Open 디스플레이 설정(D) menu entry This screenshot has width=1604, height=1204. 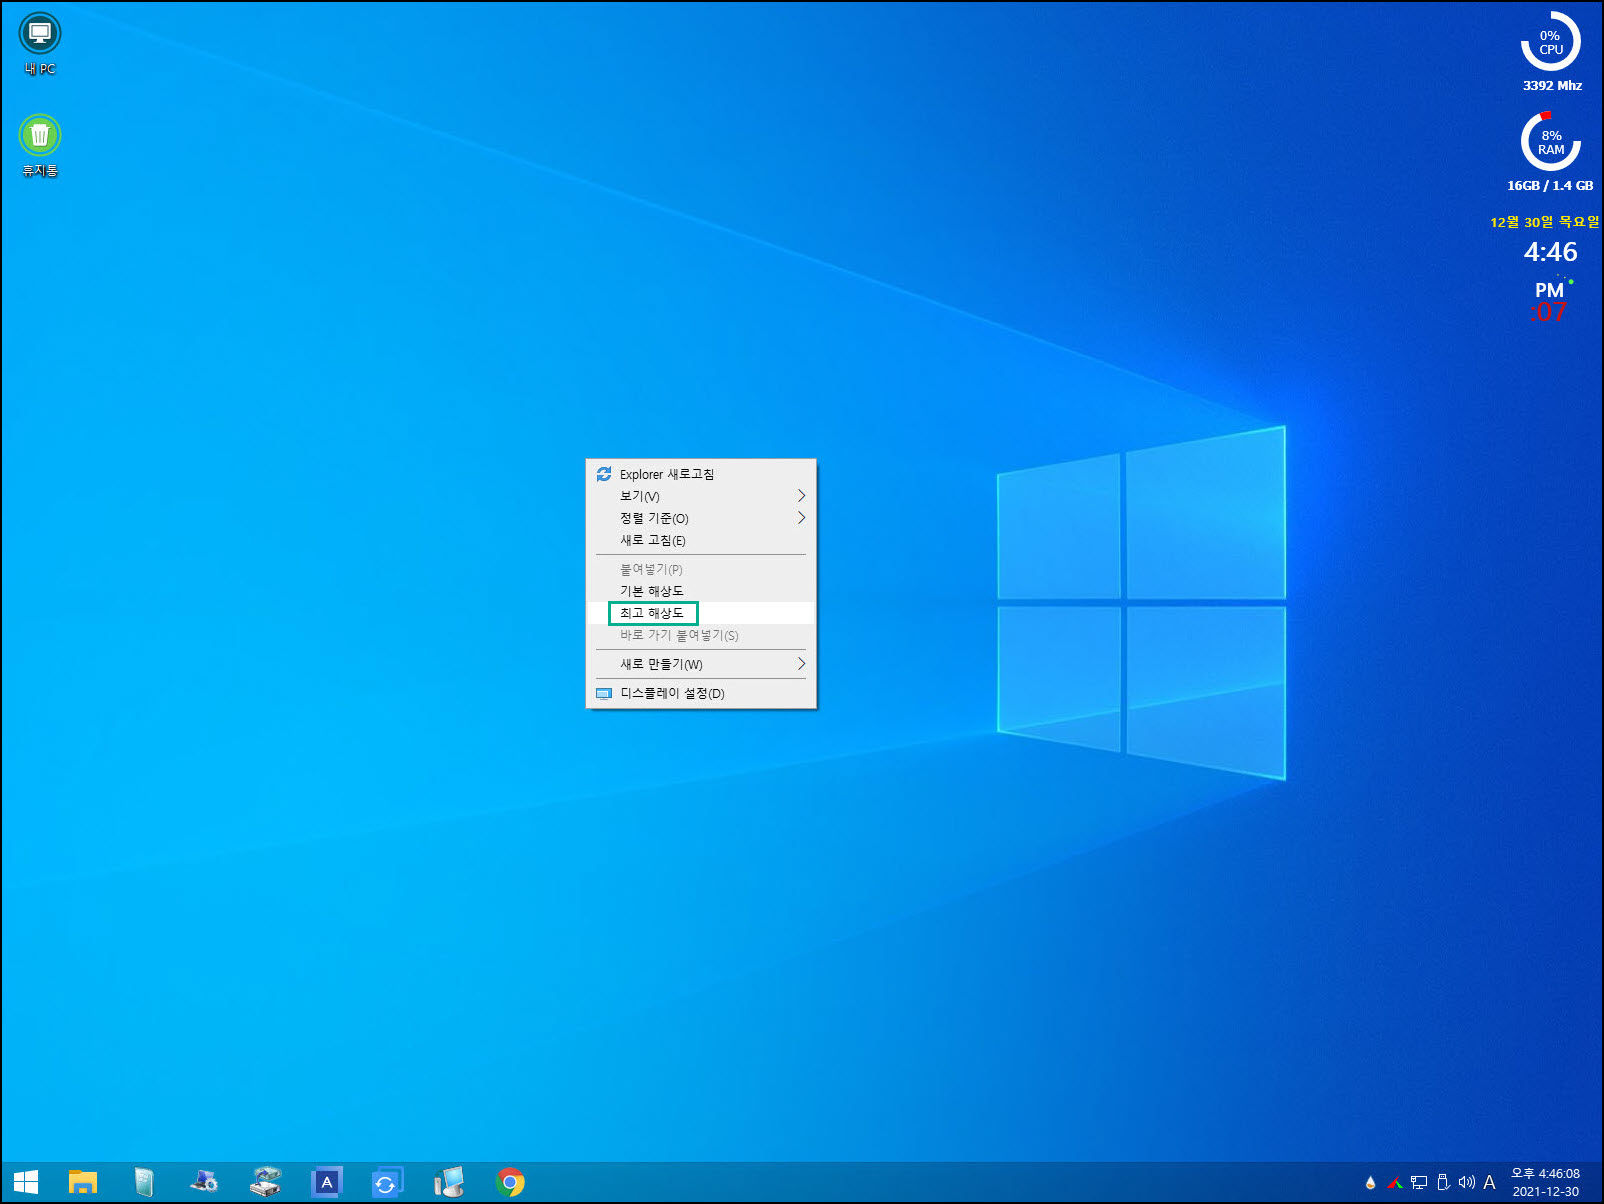[x=701, y=693]
